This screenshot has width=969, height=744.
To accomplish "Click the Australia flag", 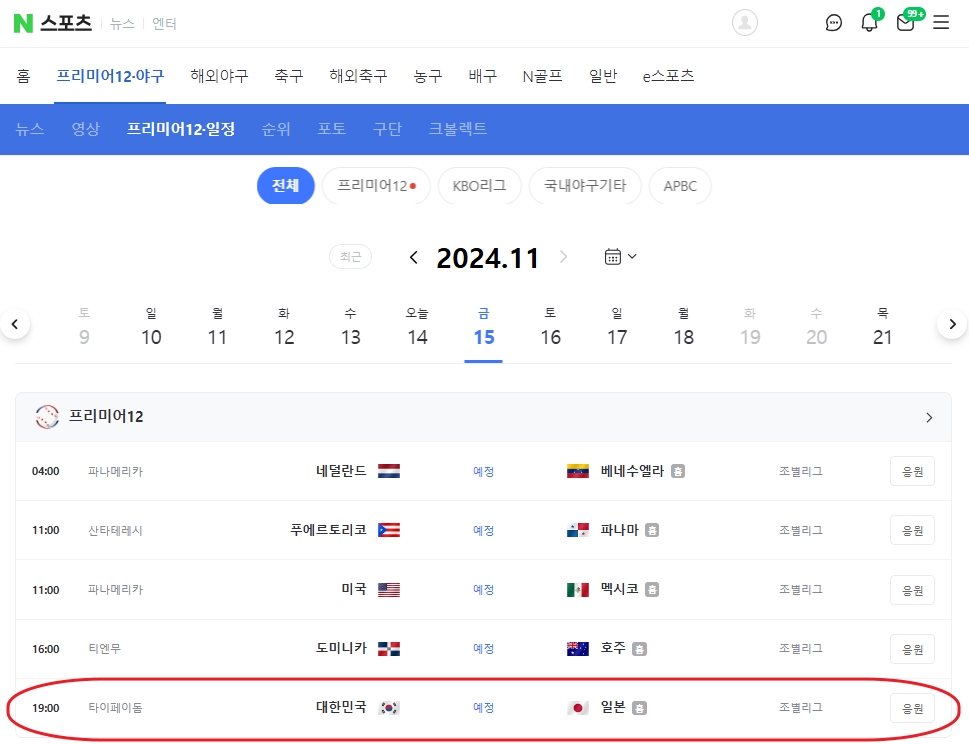I will [578, 649].
